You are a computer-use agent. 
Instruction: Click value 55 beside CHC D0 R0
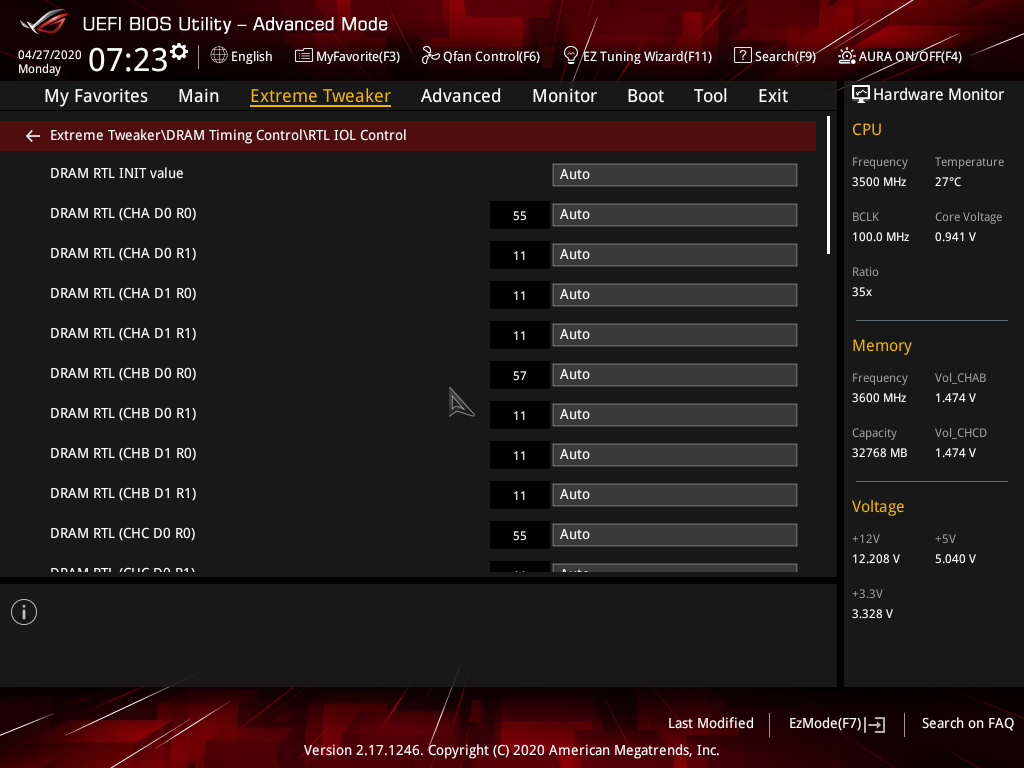pos(520,536)
